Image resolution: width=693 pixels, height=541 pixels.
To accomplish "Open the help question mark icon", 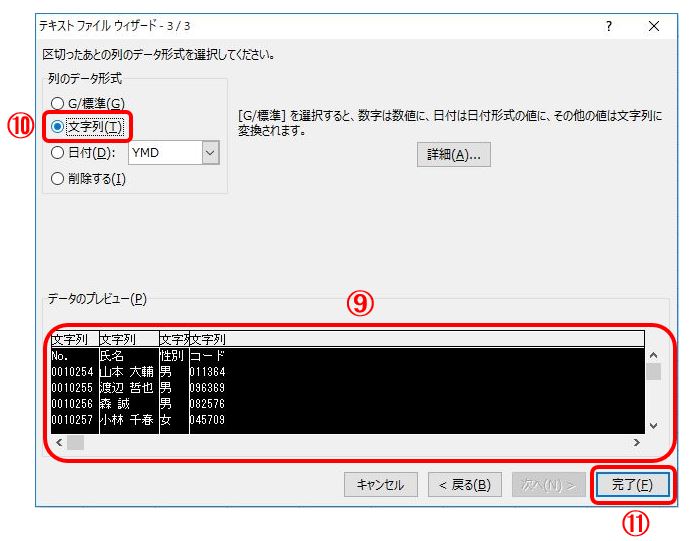I will tap(609, 26).
